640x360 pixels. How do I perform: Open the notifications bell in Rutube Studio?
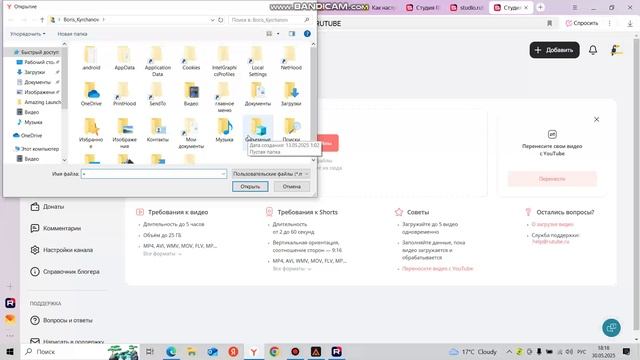click(x=593, y=50)
